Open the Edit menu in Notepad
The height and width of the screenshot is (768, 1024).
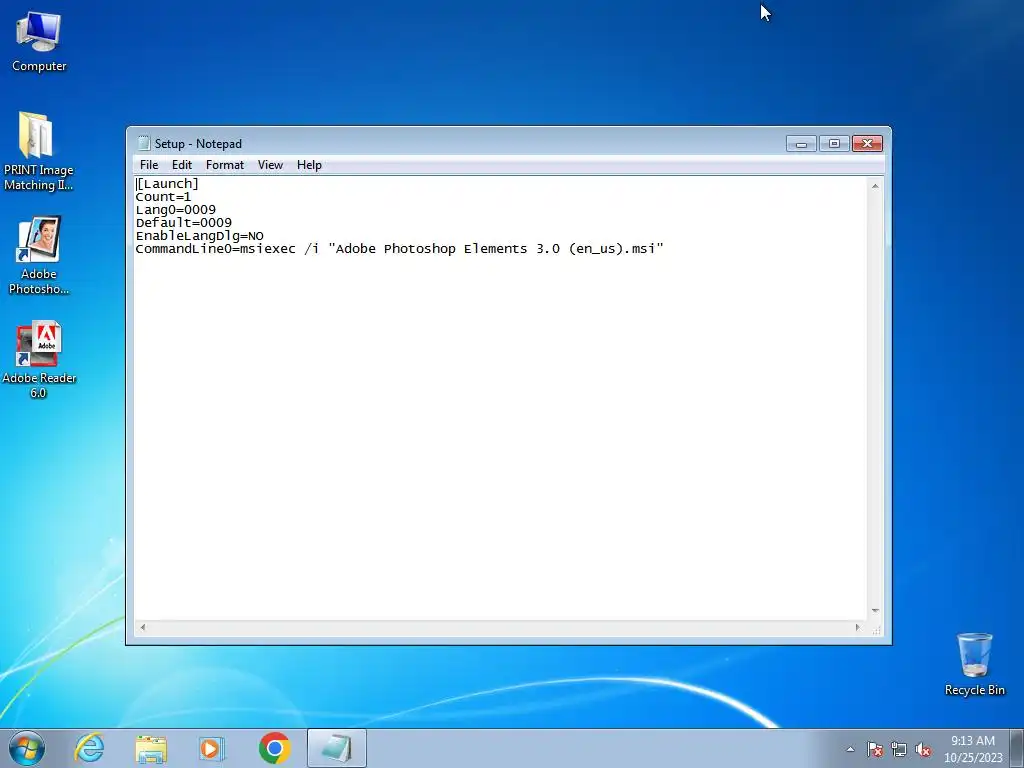click(182, 165)
